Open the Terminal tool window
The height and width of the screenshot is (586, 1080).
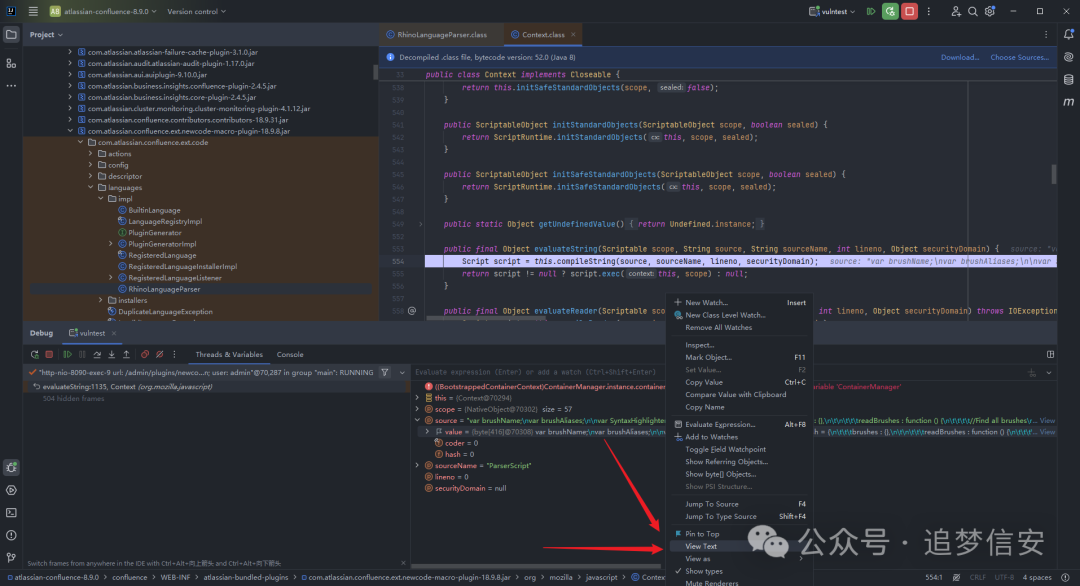(11, 513)
